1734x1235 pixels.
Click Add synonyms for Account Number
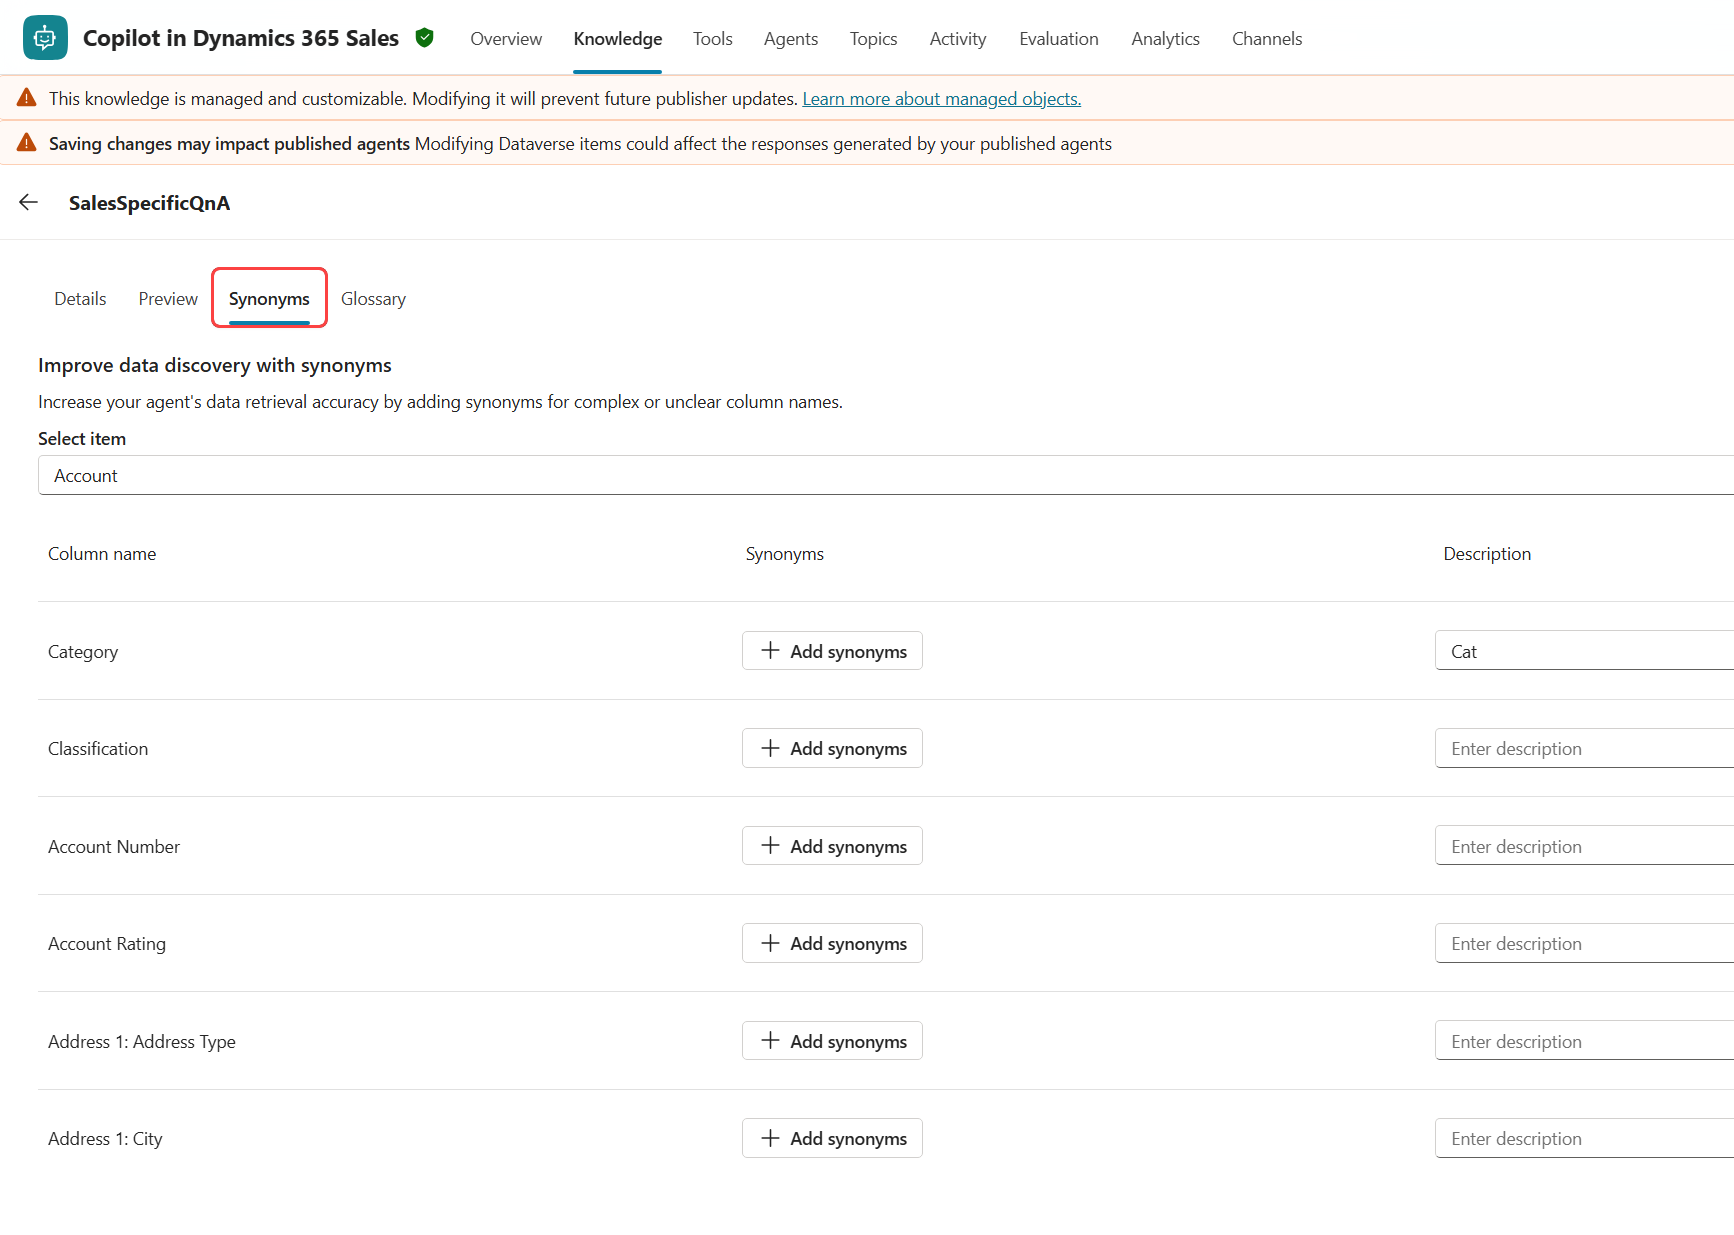tap(832, 845)
